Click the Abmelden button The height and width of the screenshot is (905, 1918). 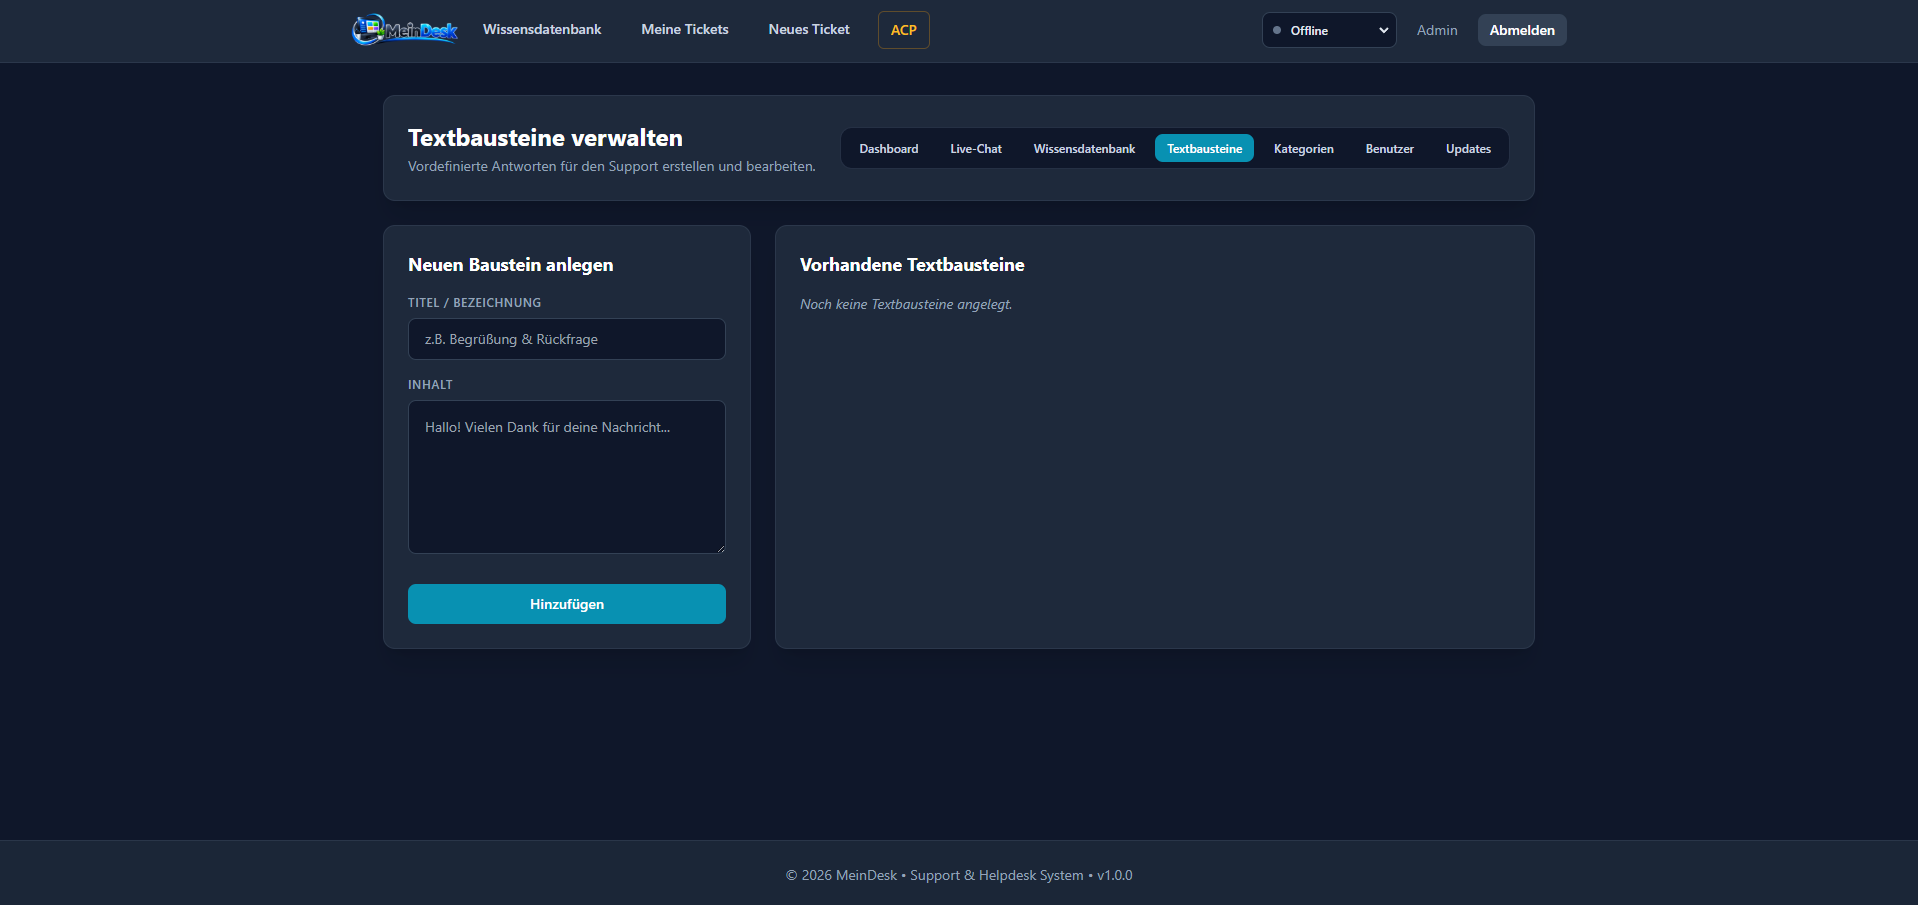(1522, 30)
